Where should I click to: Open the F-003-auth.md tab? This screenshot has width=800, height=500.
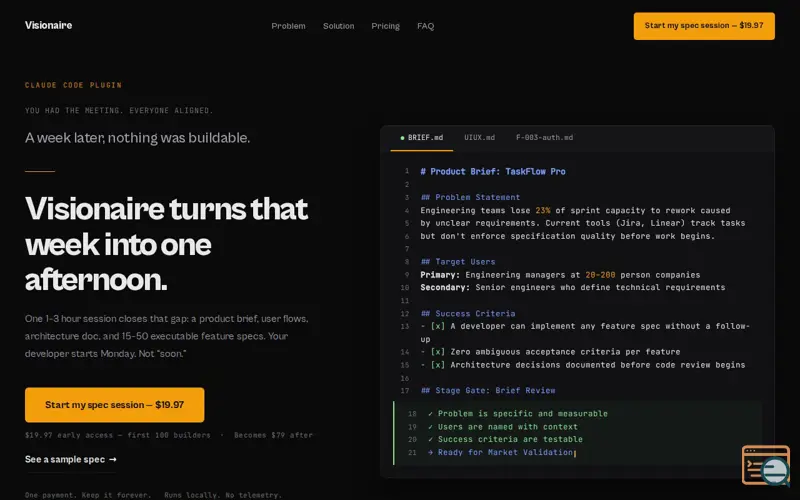544,138
